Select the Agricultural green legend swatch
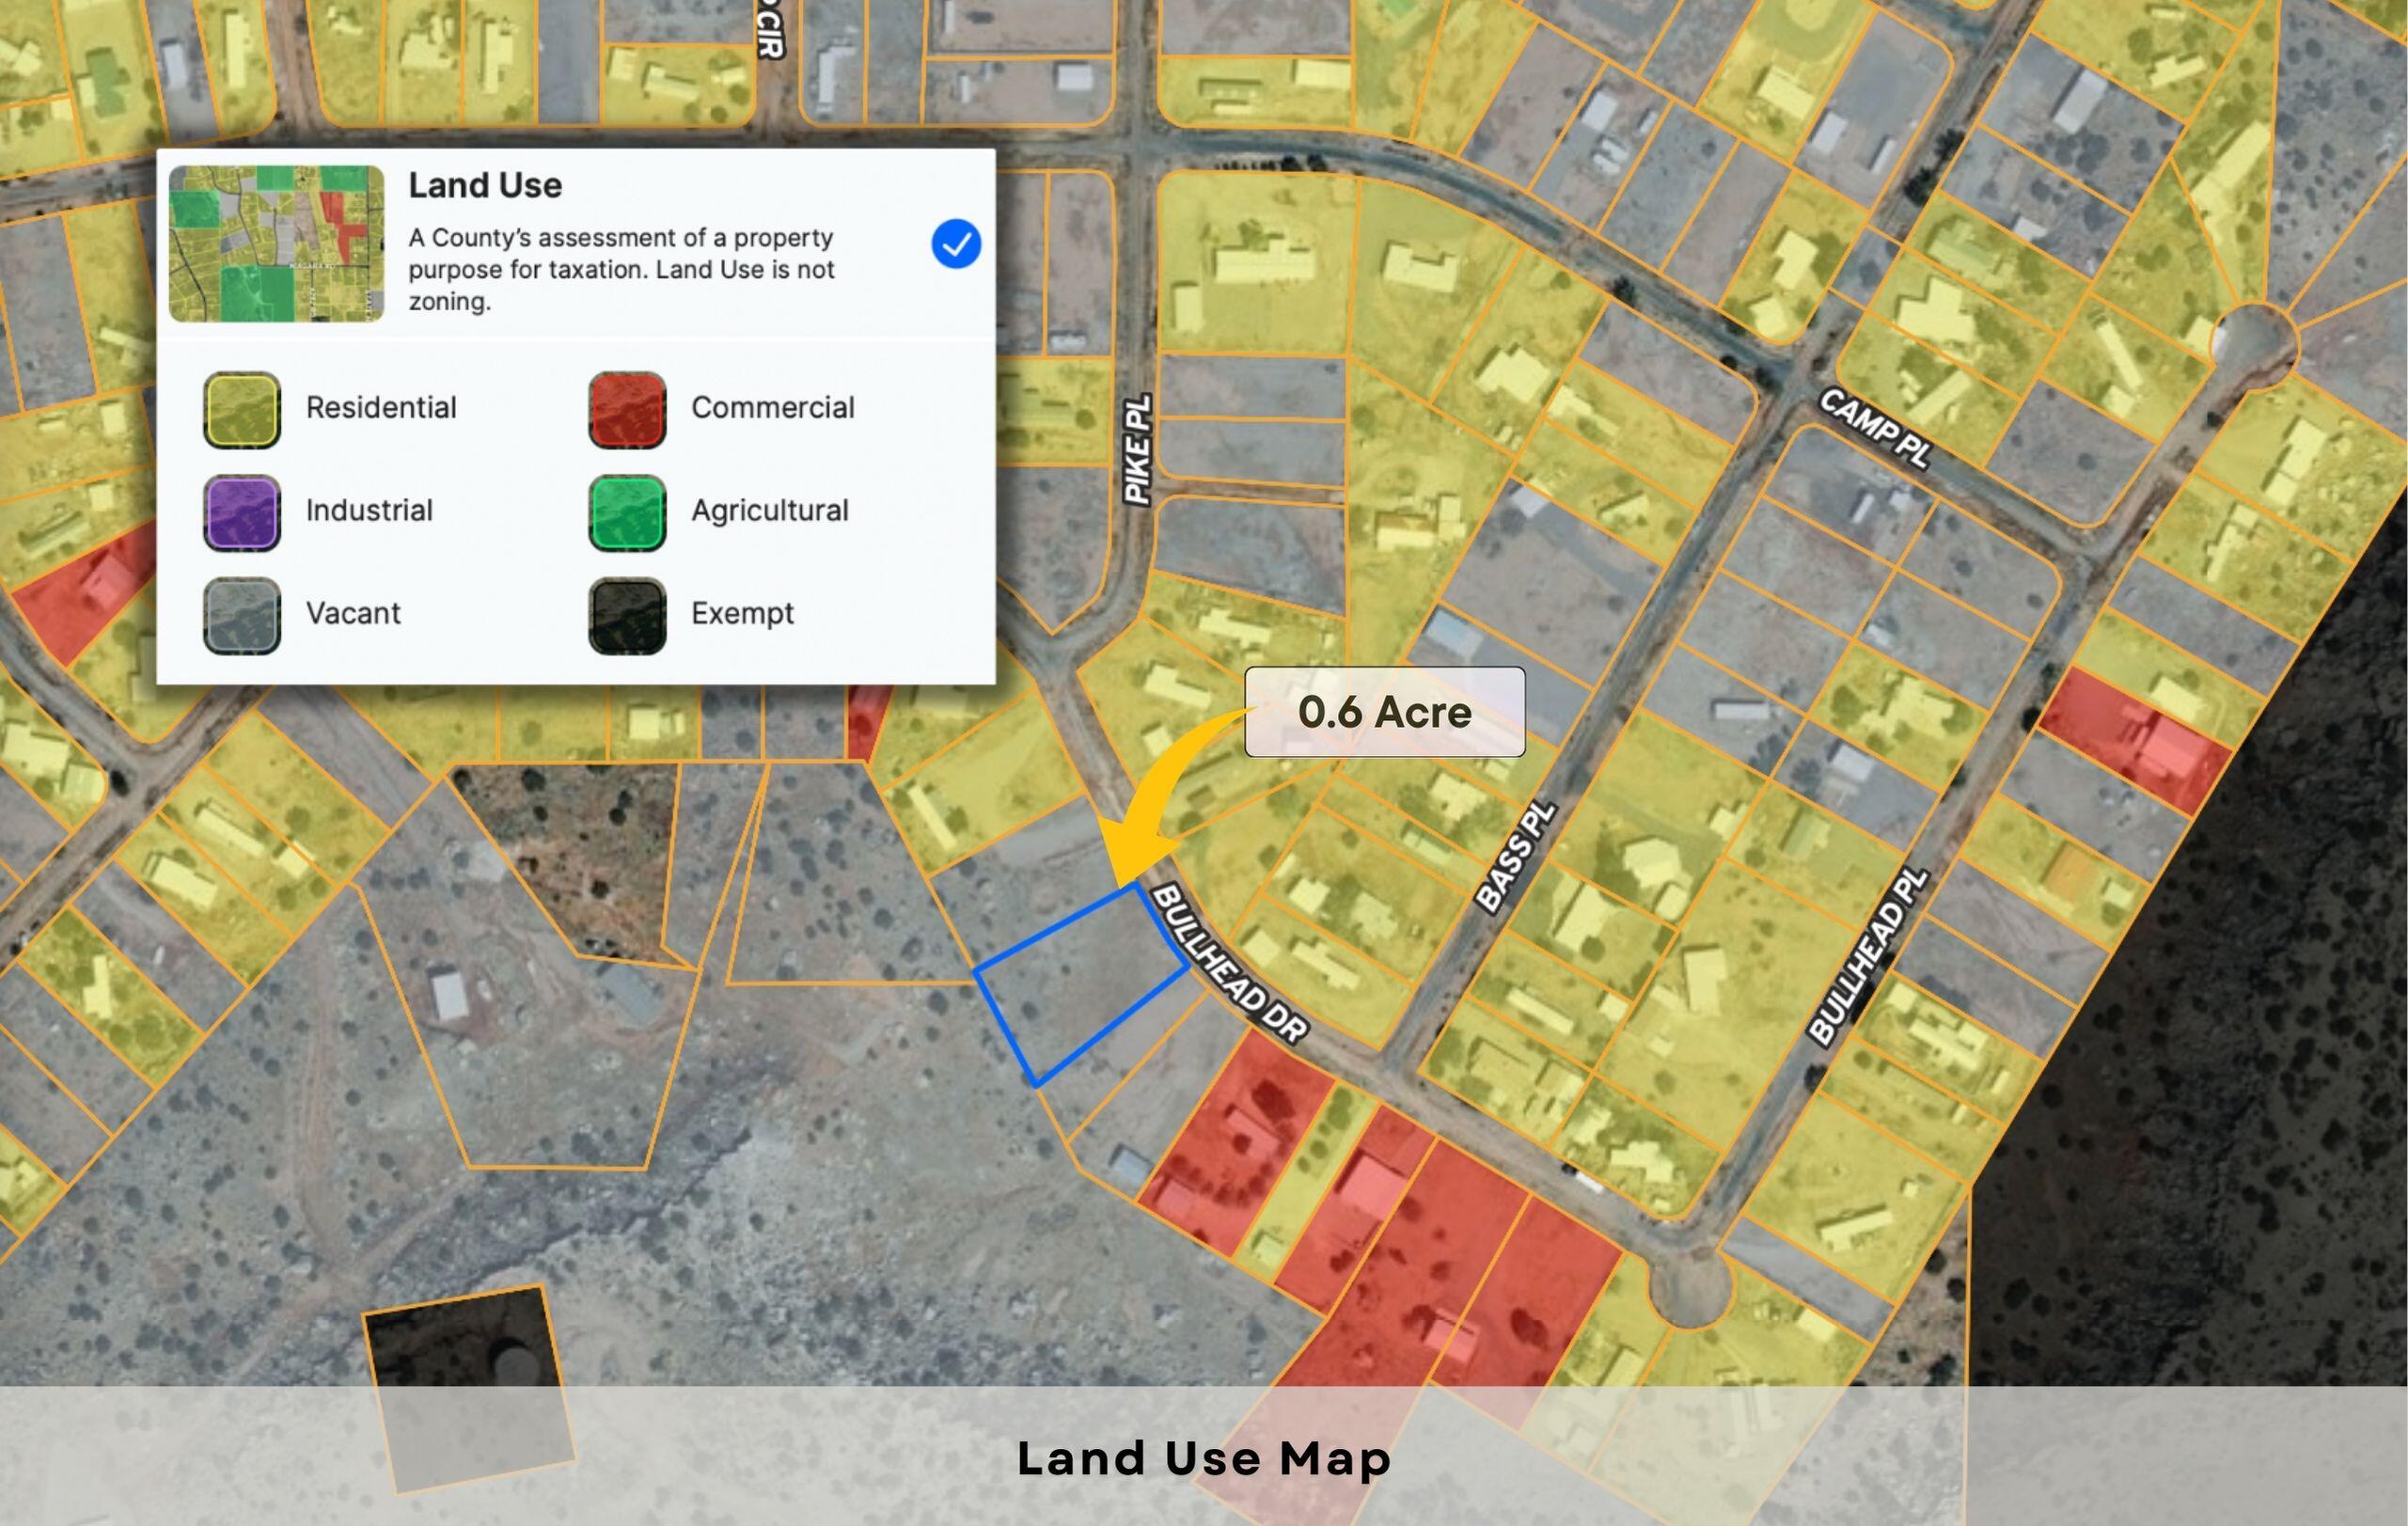The width and height of the screenshot is (2408, 1526). pyautogui.click(x=627, y=512)
